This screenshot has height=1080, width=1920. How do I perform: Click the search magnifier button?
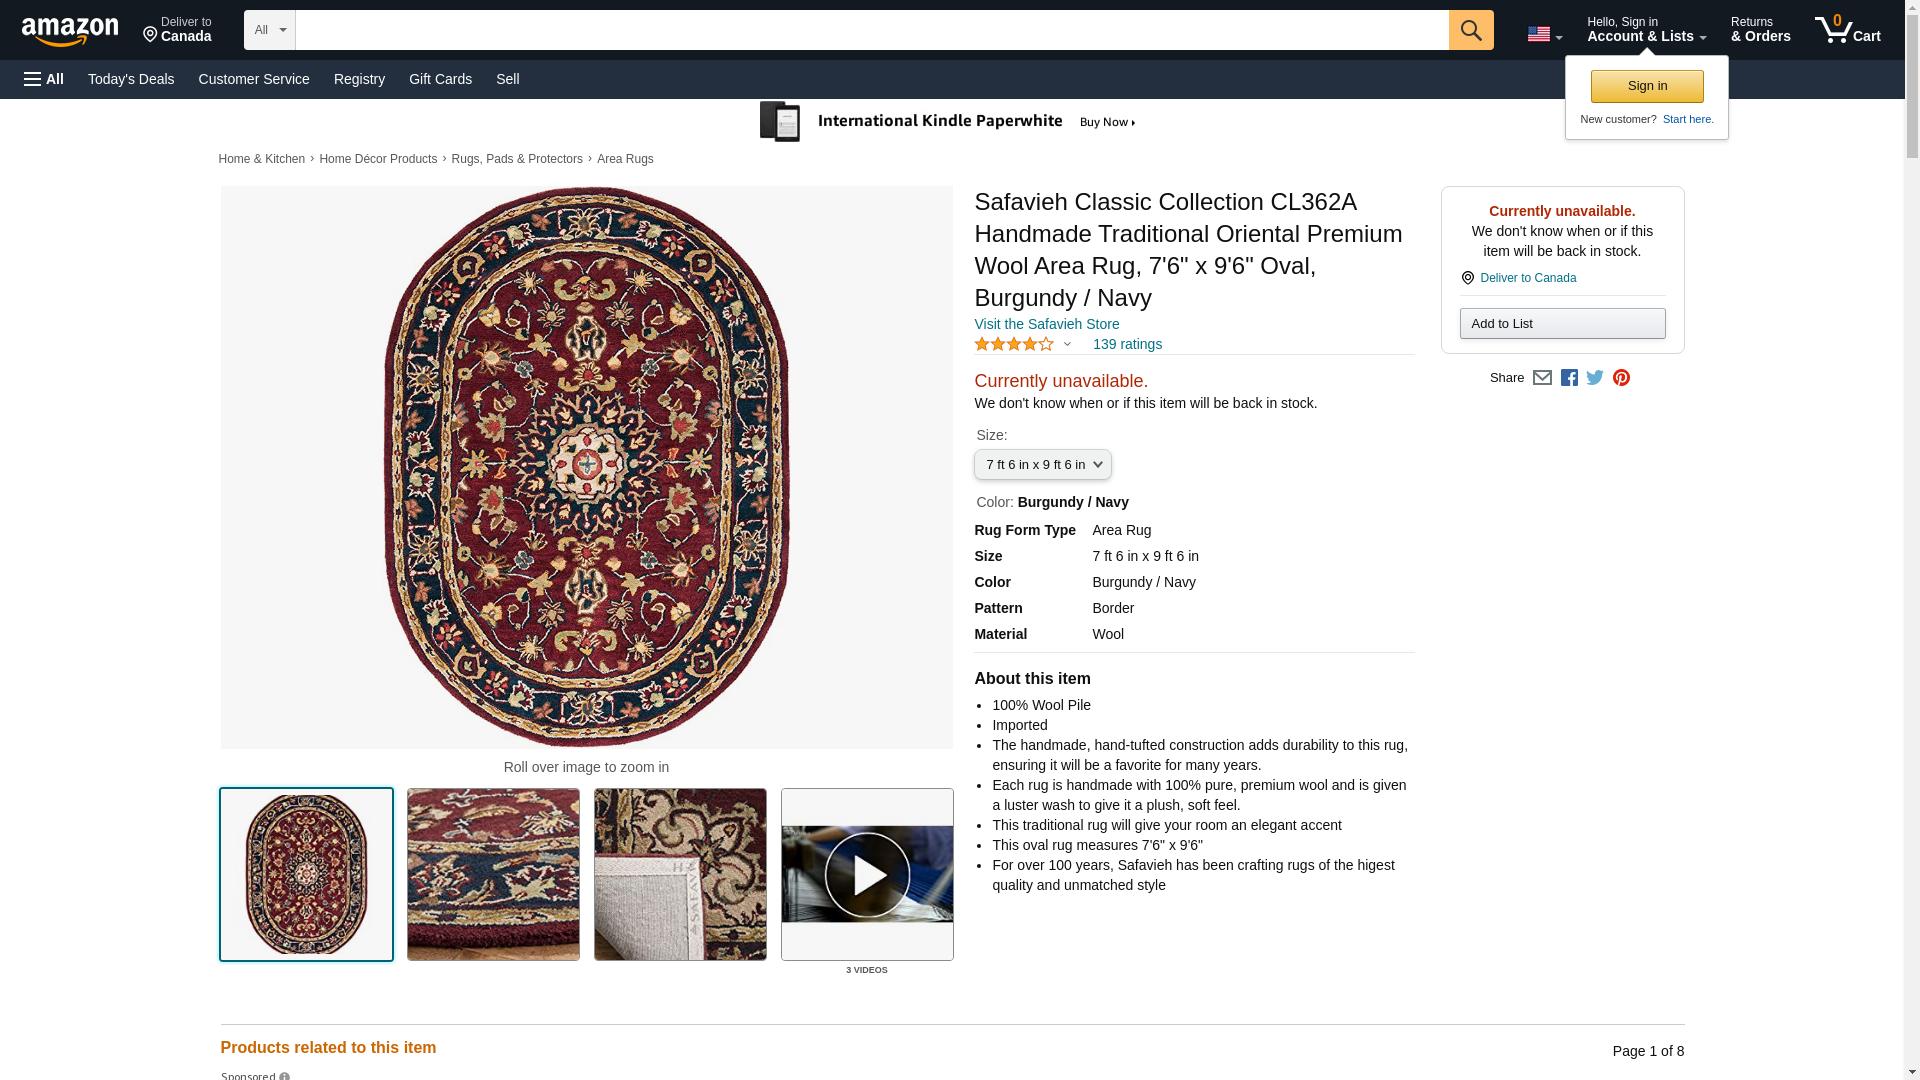click(x=1470, y=30)
